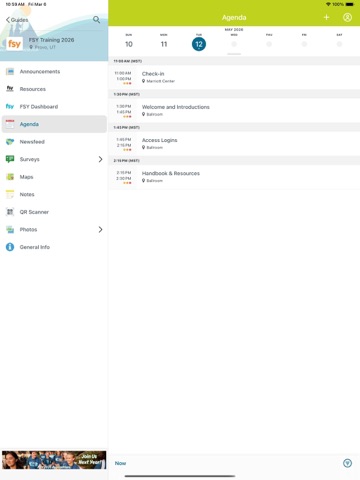
Task: Select the Agenda menu item
Action: tap(54, 124)
